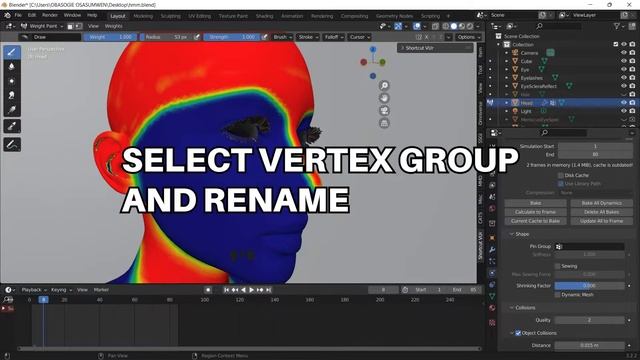This screenshot has width=640, height=360.
Task: Select the Smear weight tool
Action: (12, 95)
